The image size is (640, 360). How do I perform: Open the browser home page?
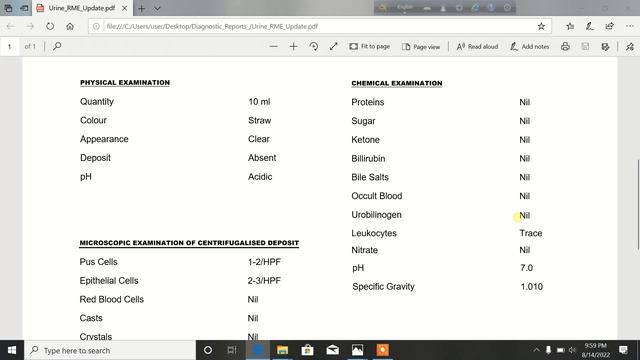70,26
